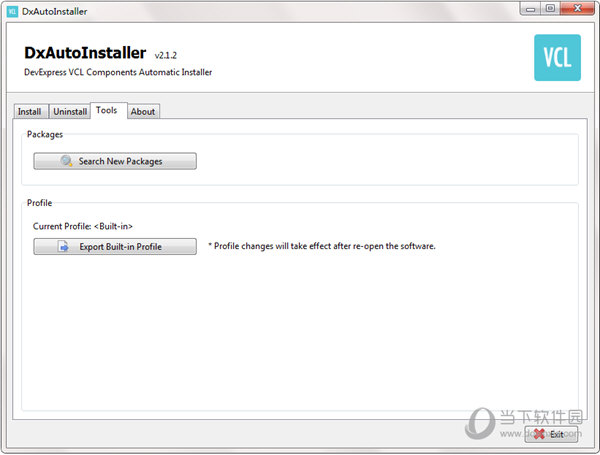Click the profile changes take effect note
The image size is (600, 455).
point(322,246)
